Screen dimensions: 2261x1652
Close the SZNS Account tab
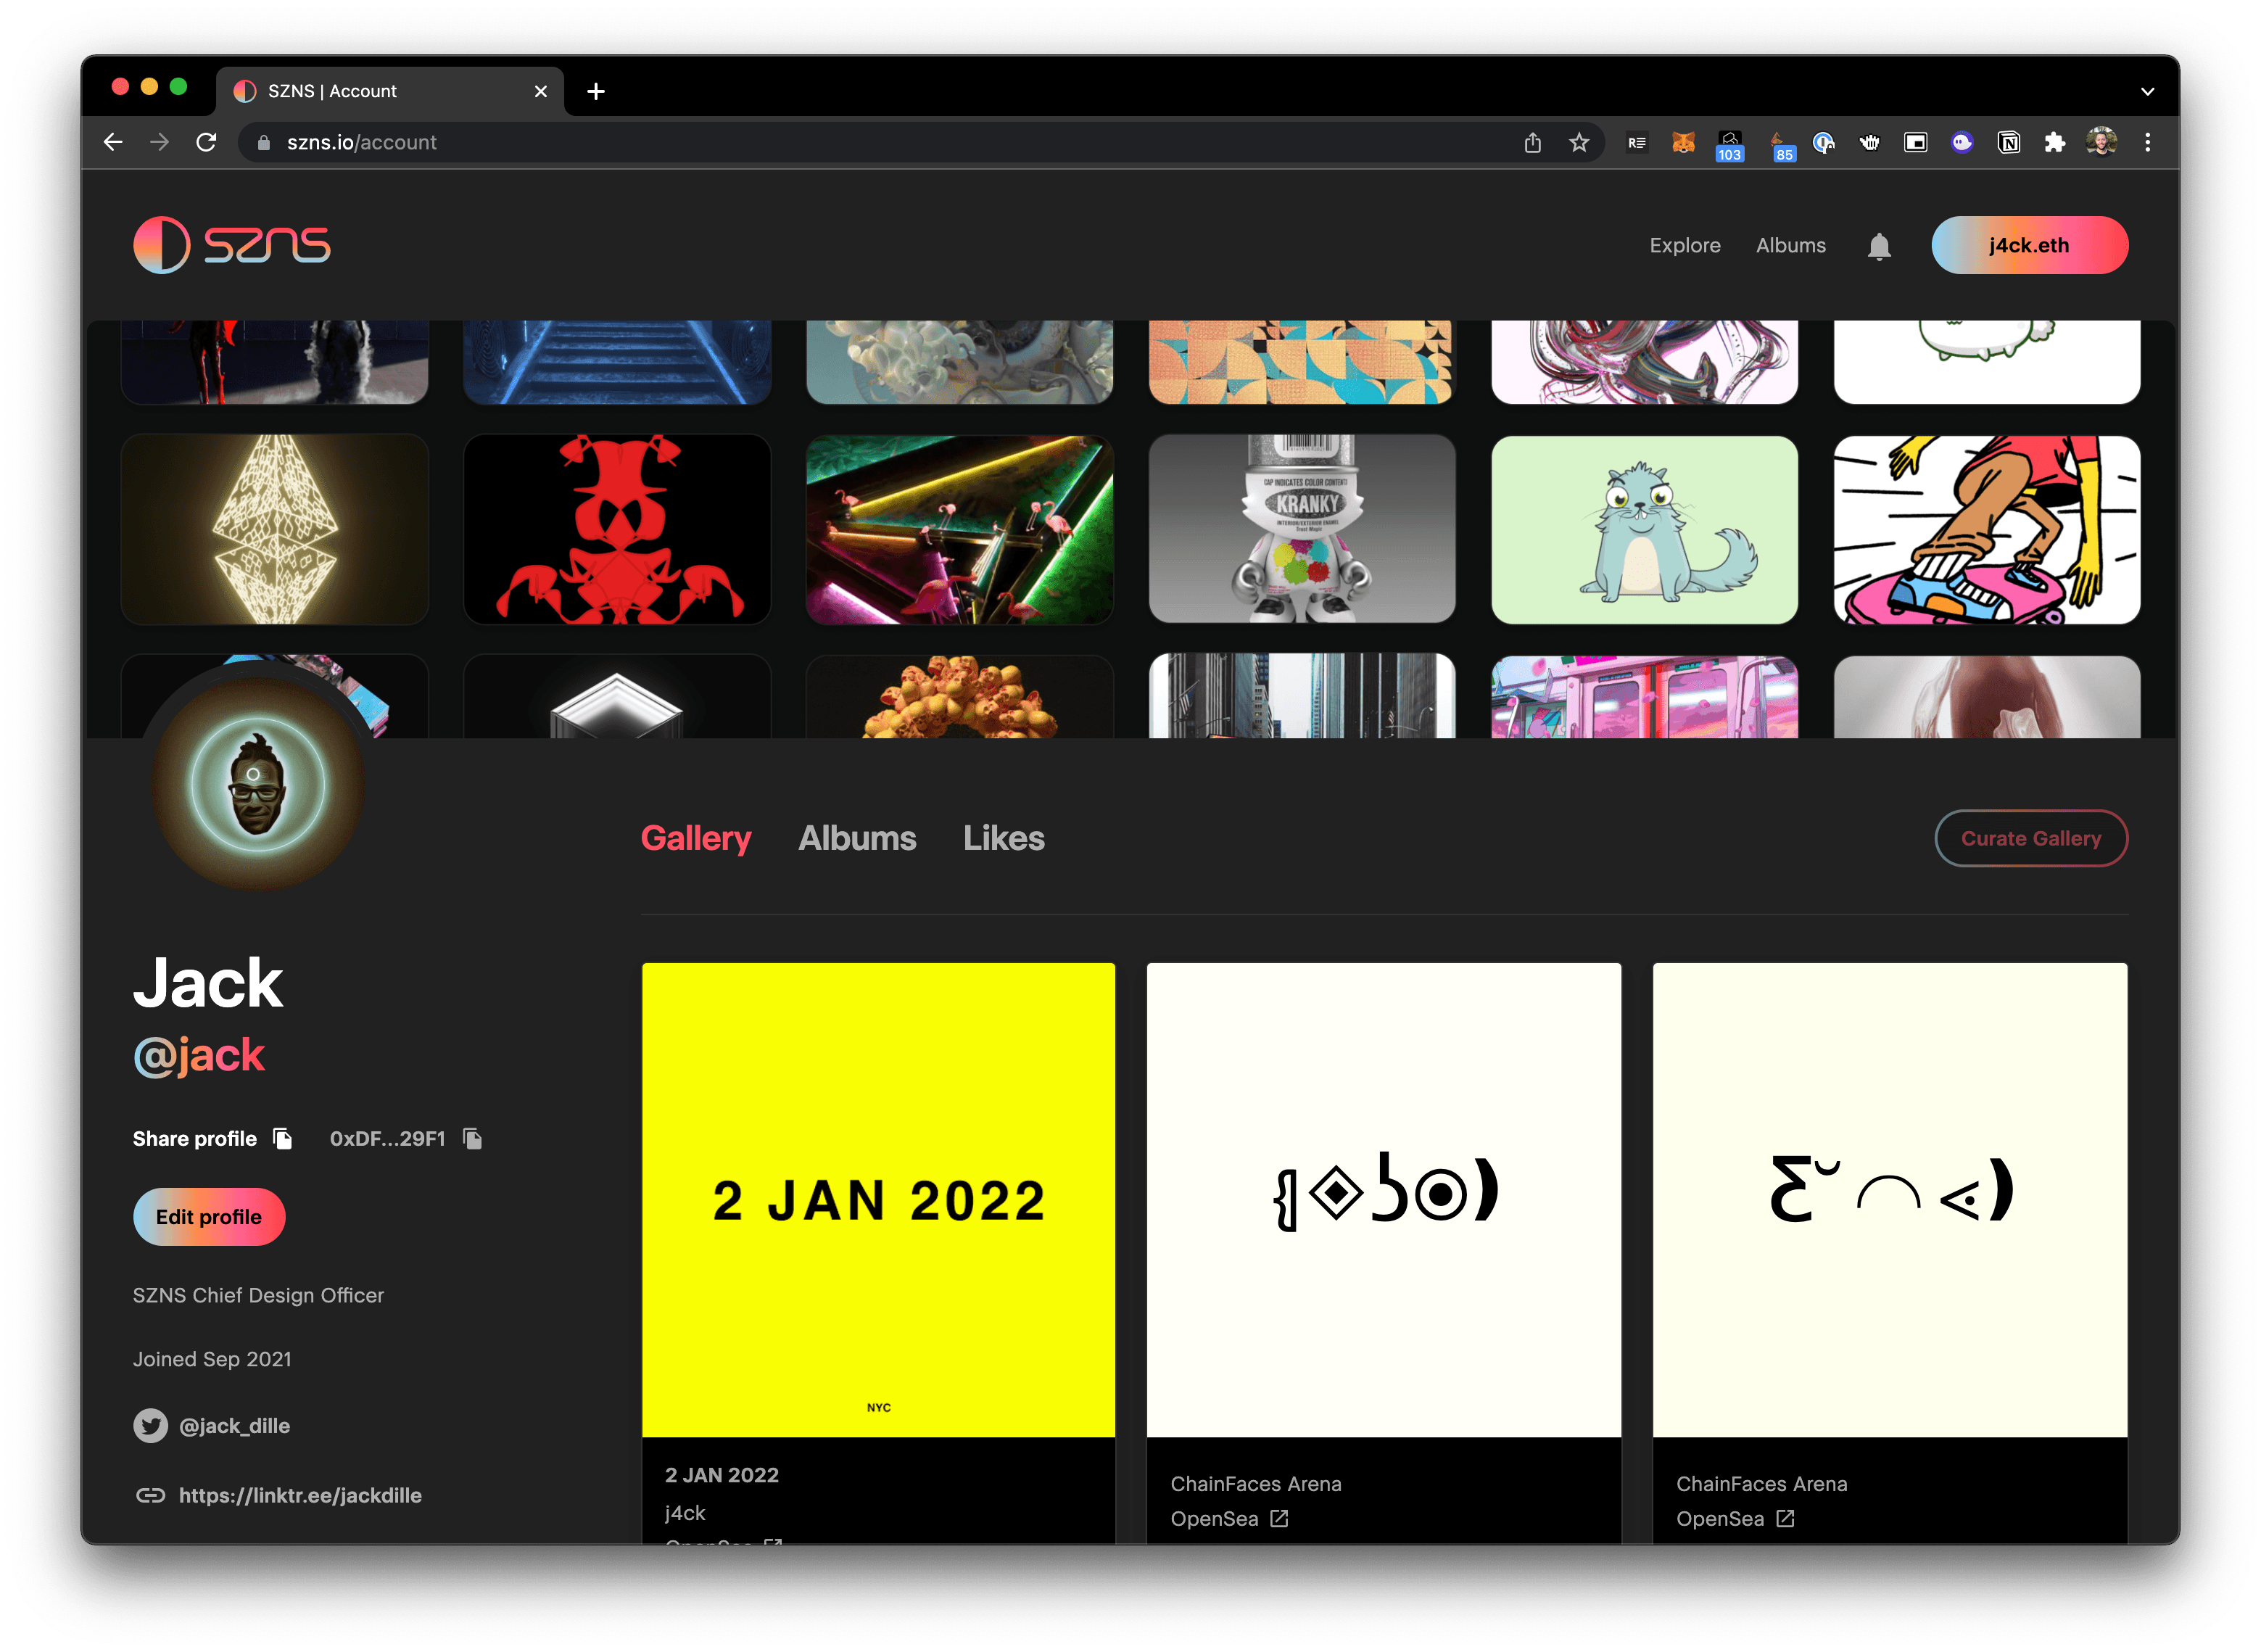(x=541, y=91)
